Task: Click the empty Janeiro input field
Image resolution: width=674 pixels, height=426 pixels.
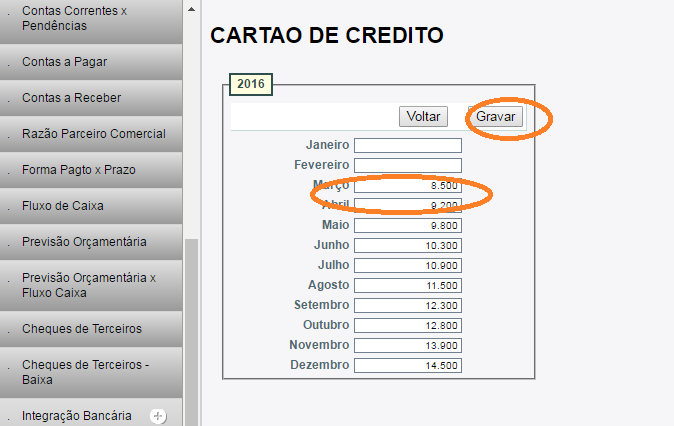Action: click(407, 146)
